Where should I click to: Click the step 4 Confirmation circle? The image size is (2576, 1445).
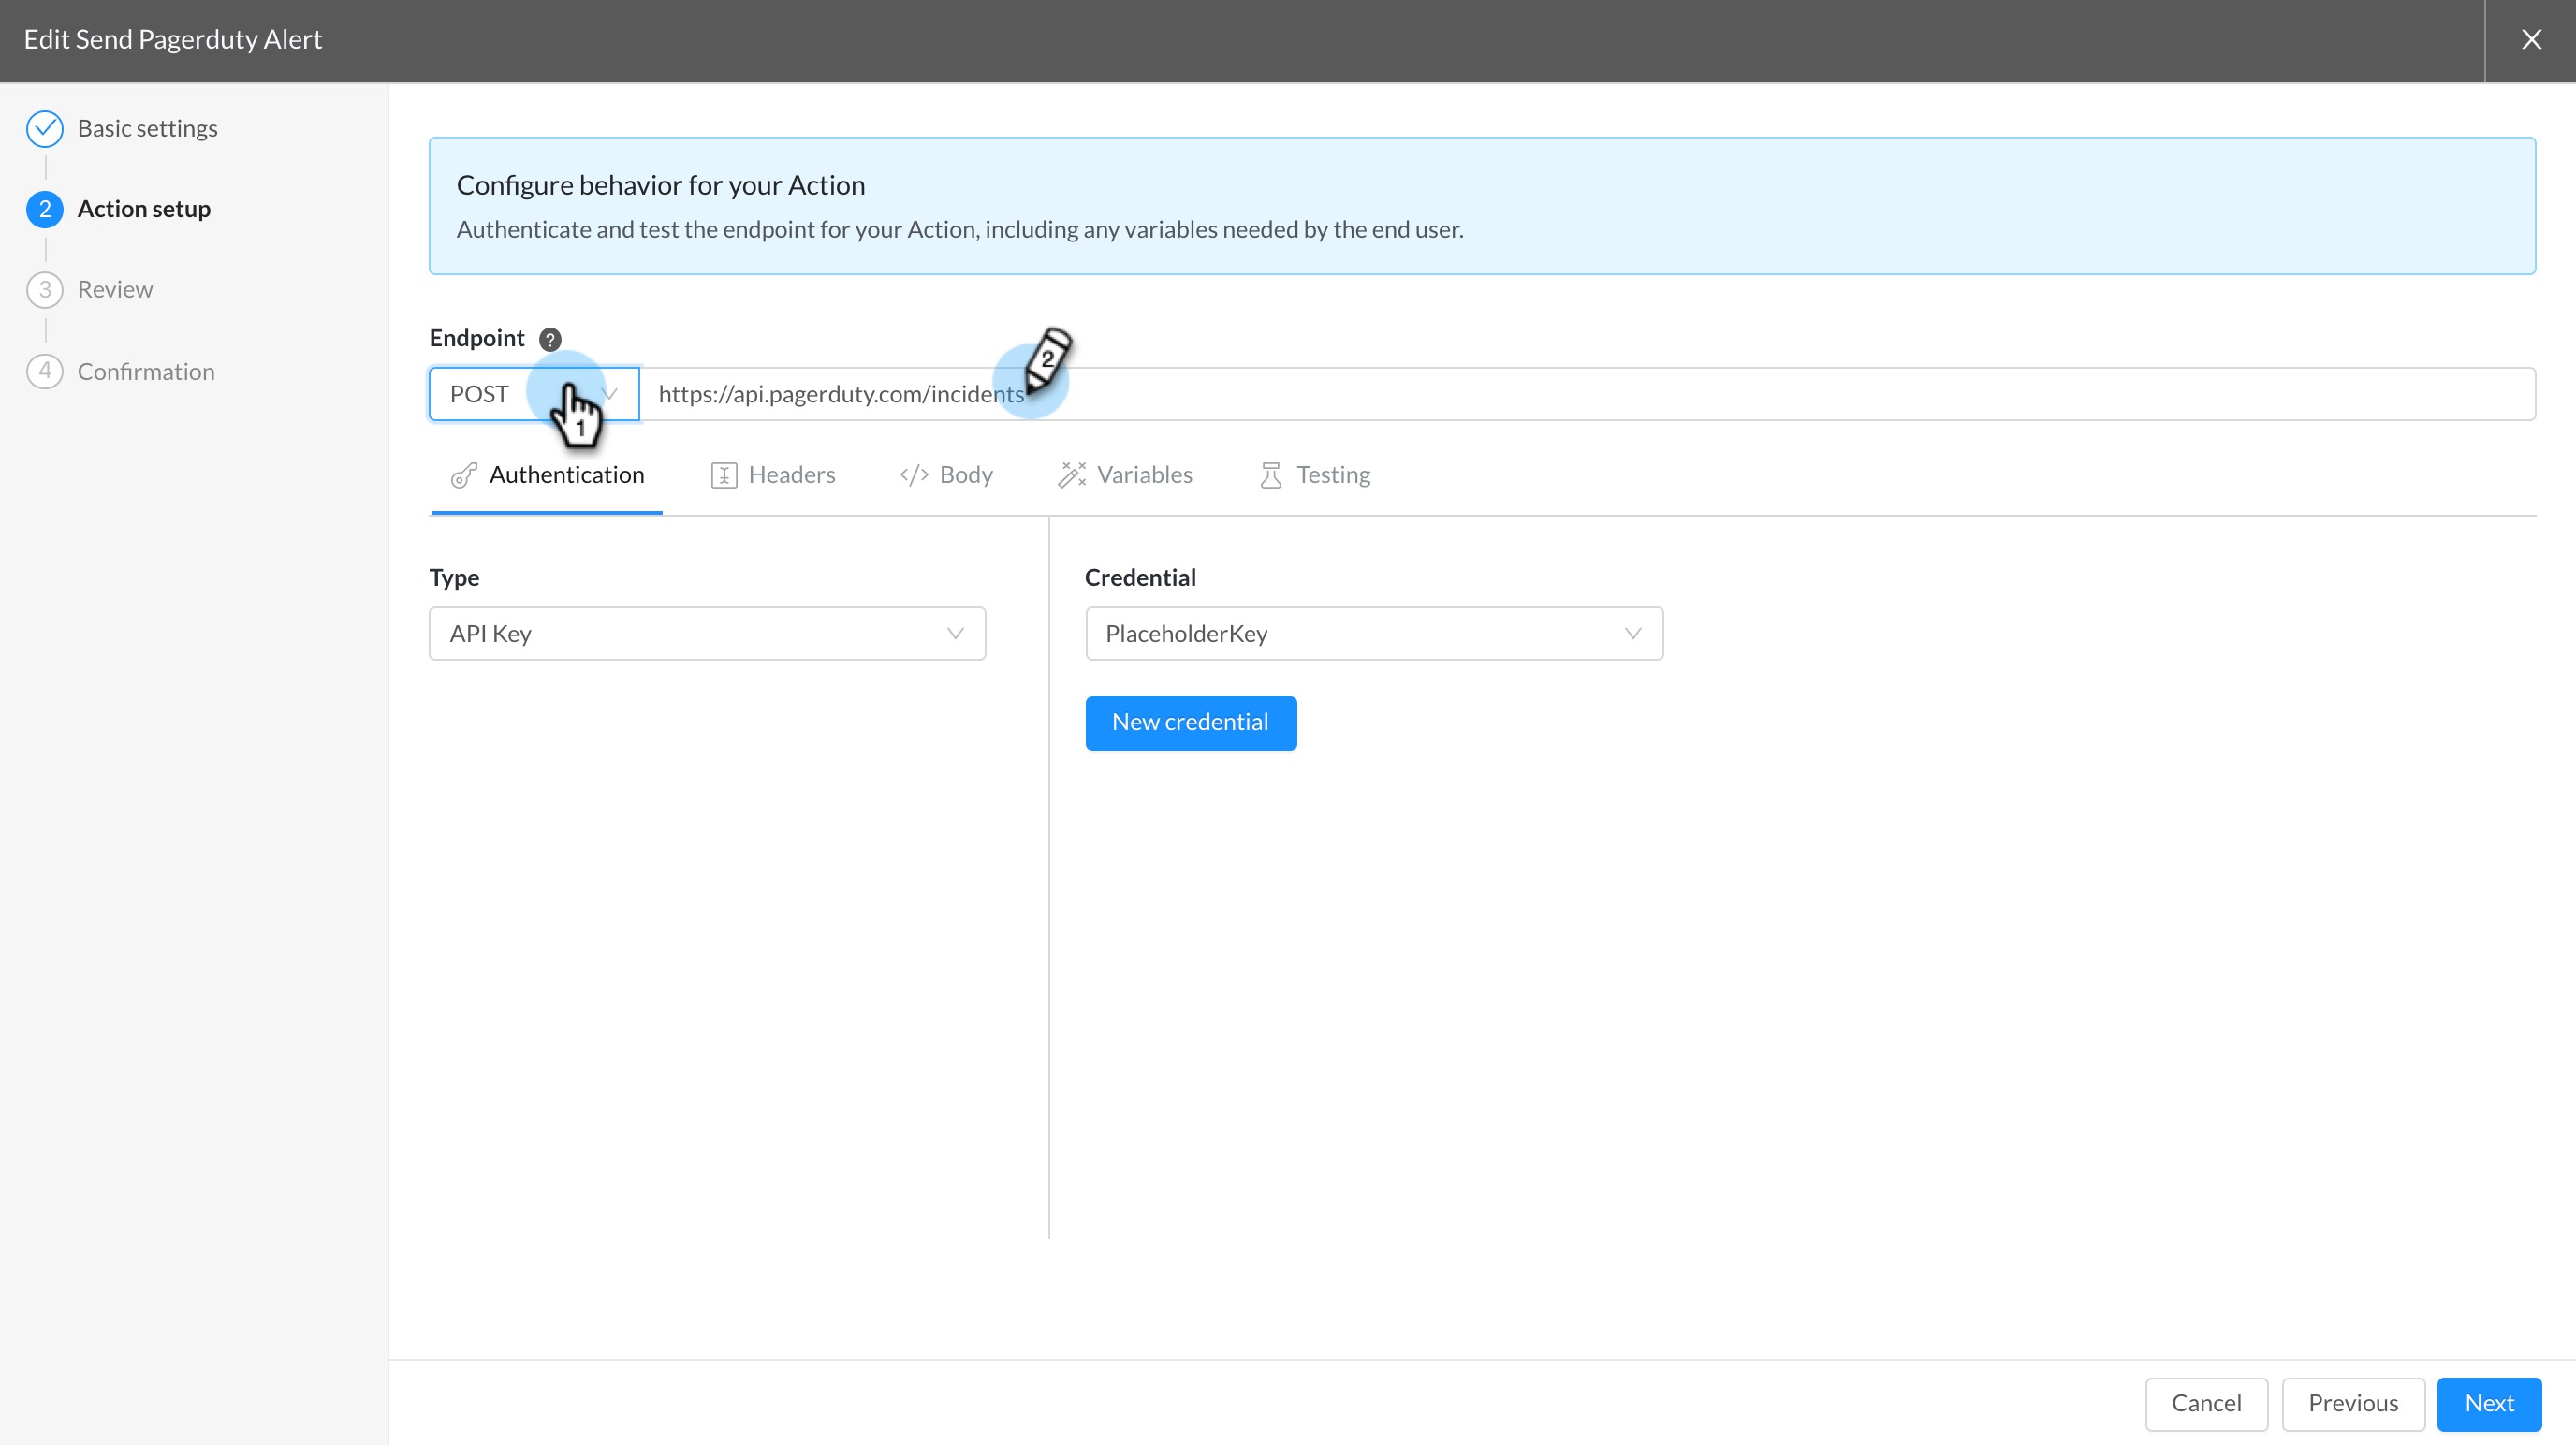click(x=45, y=371)
